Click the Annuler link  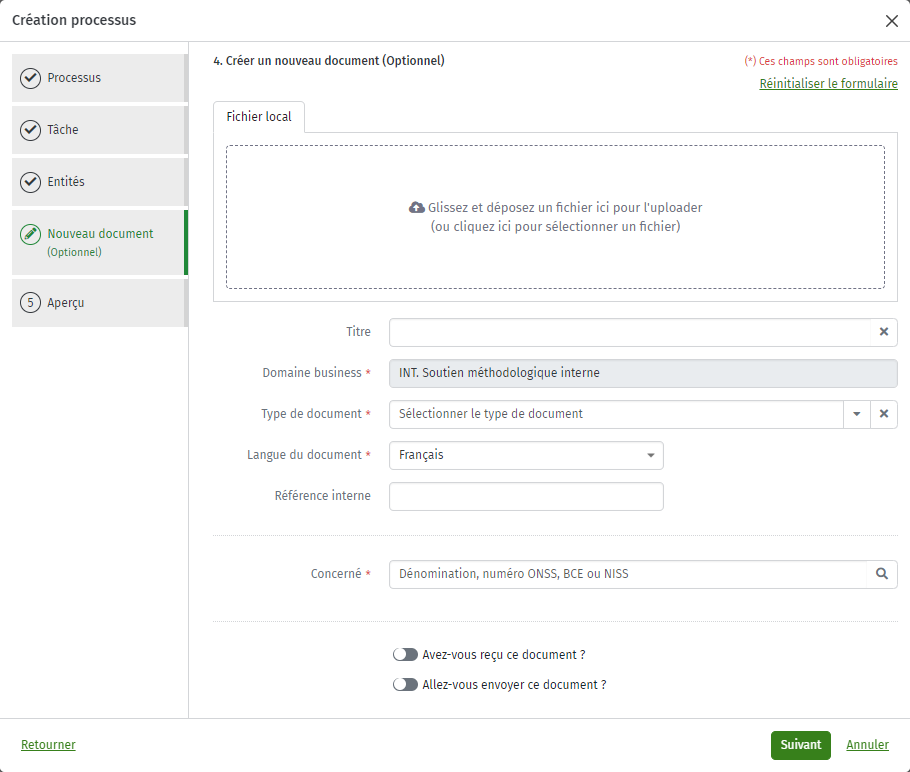point(867,745)
